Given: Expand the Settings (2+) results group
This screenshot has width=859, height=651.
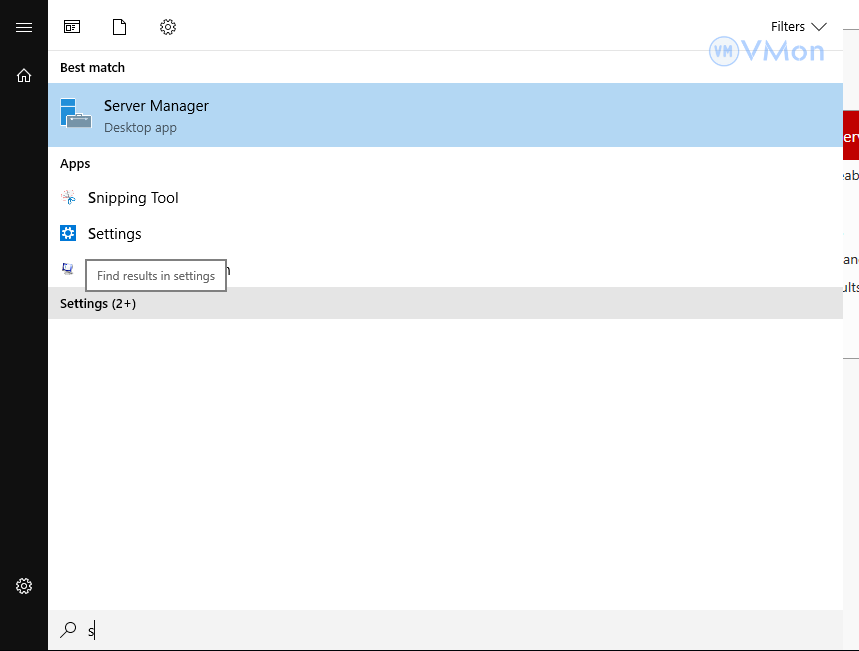Looking at the screenshot, I should coord(98,303).
